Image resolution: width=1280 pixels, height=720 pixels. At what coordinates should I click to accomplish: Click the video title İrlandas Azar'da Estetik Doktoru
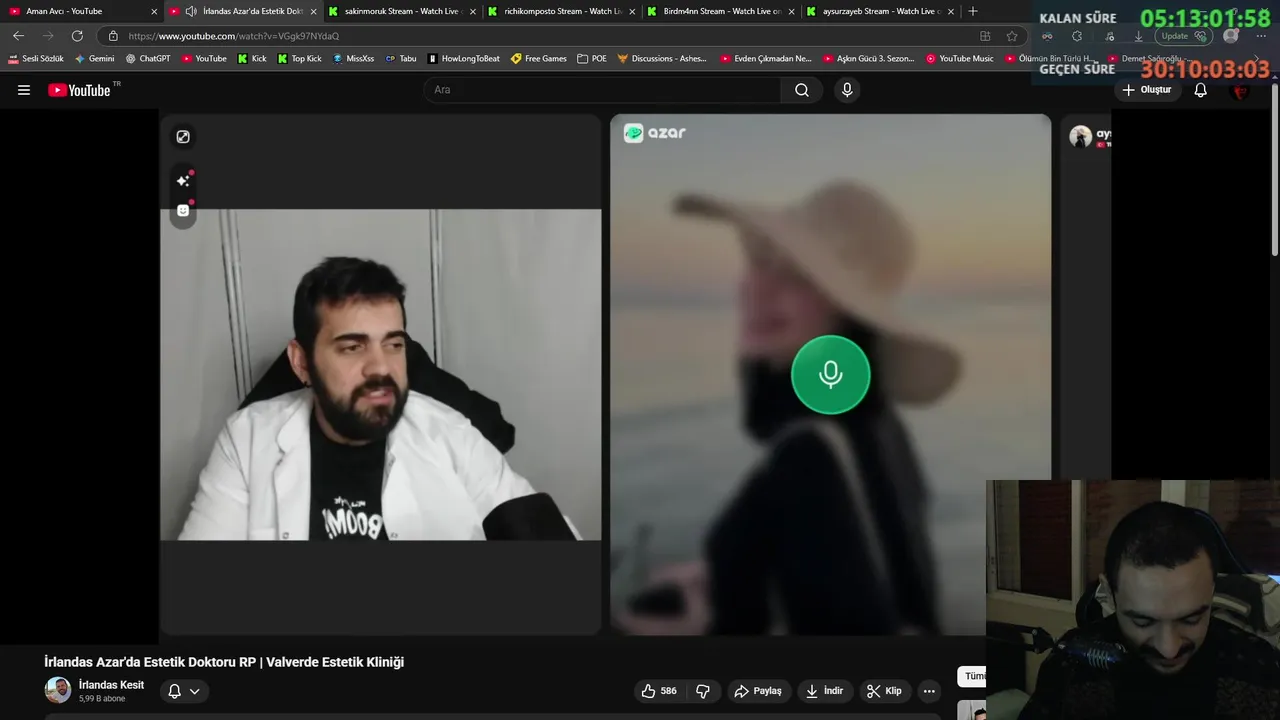(x=224, y=662)
